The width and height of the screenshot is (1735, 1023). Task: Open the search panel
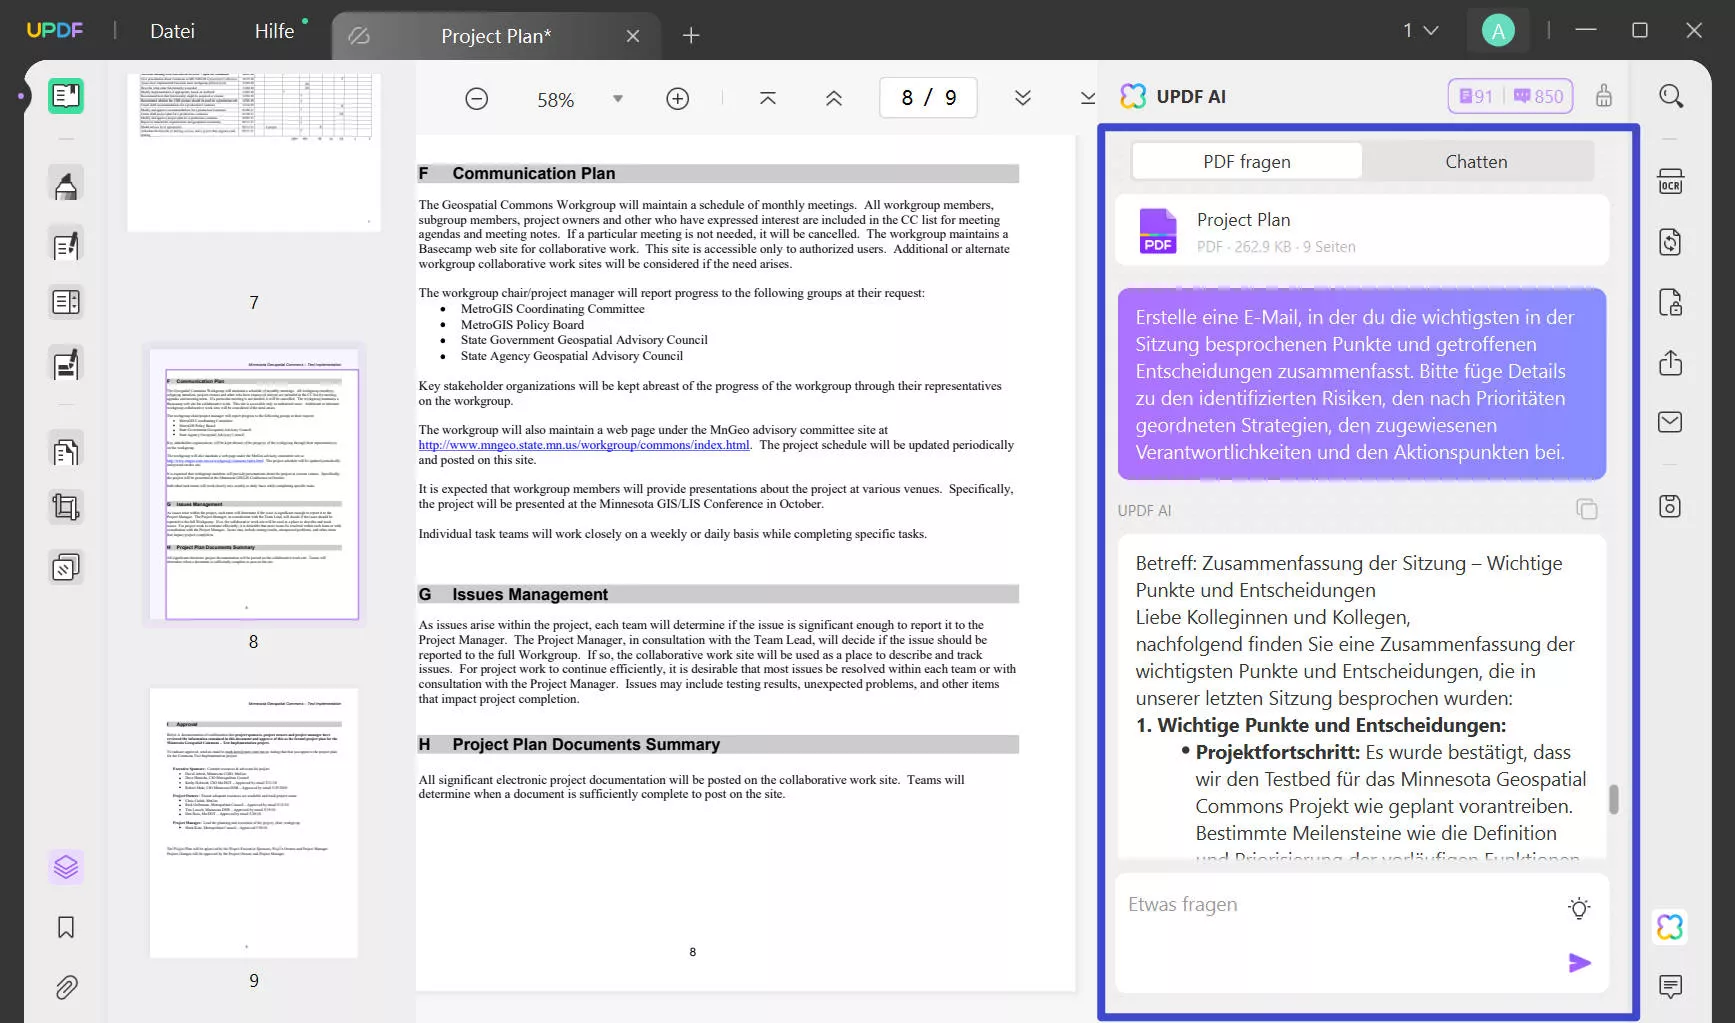[1671, 96]
